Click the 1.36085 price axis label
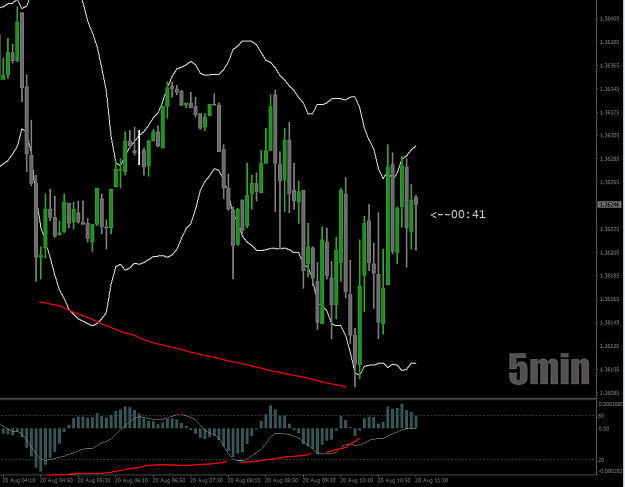Image resolution: width=625 pixels, height=487 pixels. pos(610,393)
